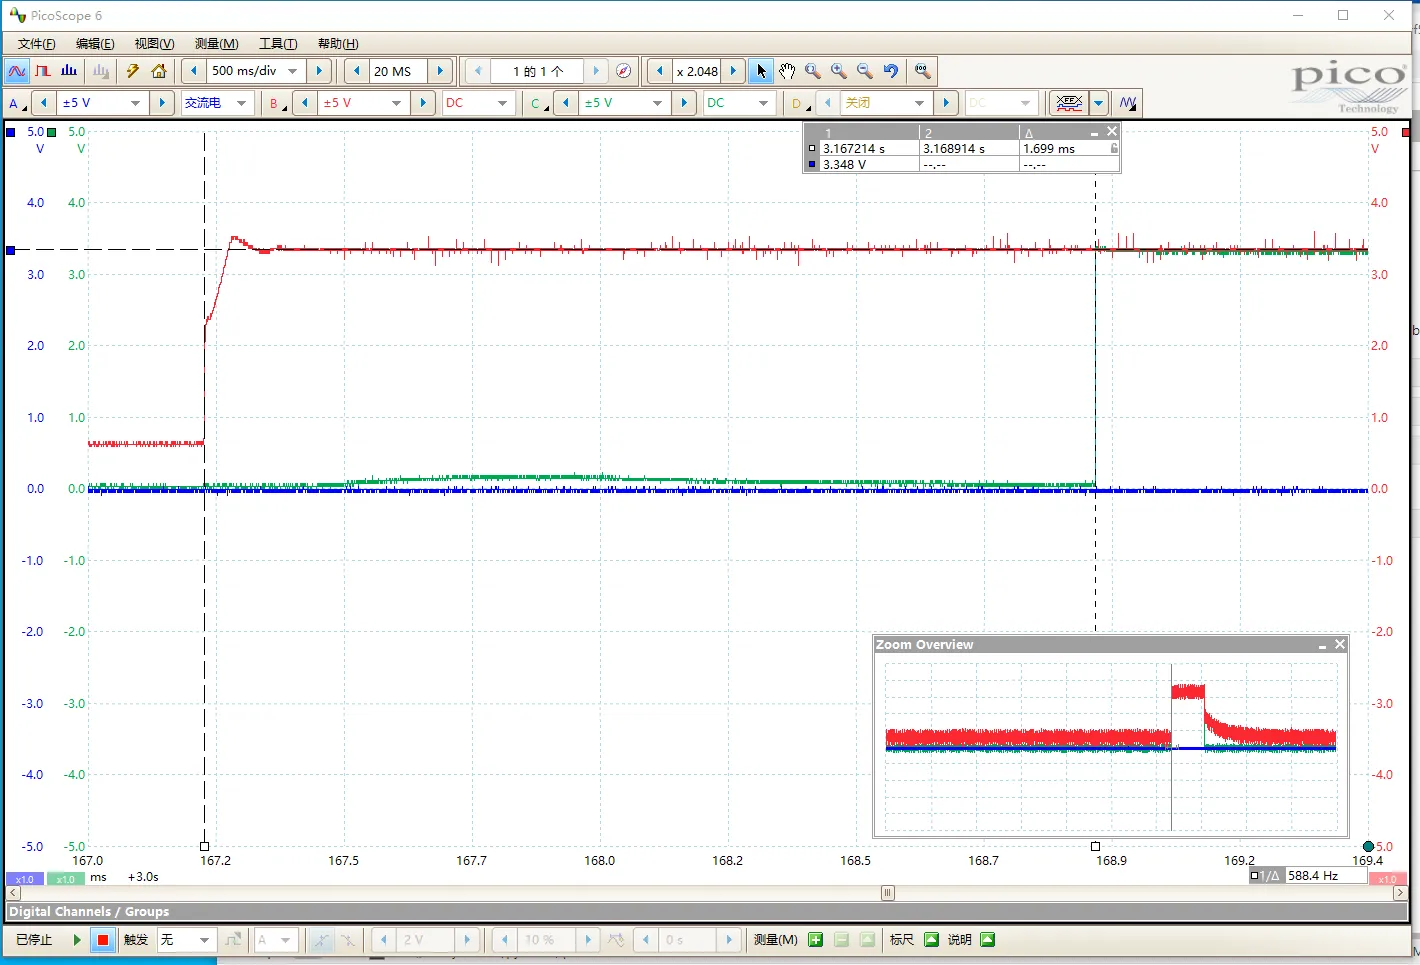Image resolution: width=1420 pixels, height=965 pixels.
Task: Switch to scope mode icon
Action: click(x=17, y=71)
